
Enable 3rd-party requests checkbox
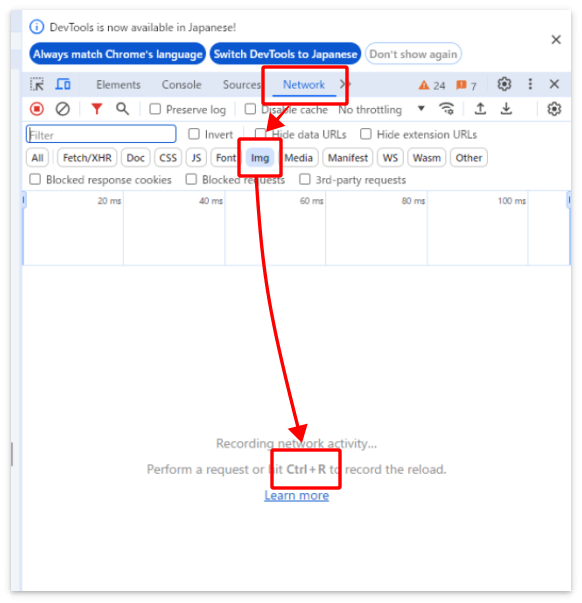pyautogui.click(x=305, y=179)
